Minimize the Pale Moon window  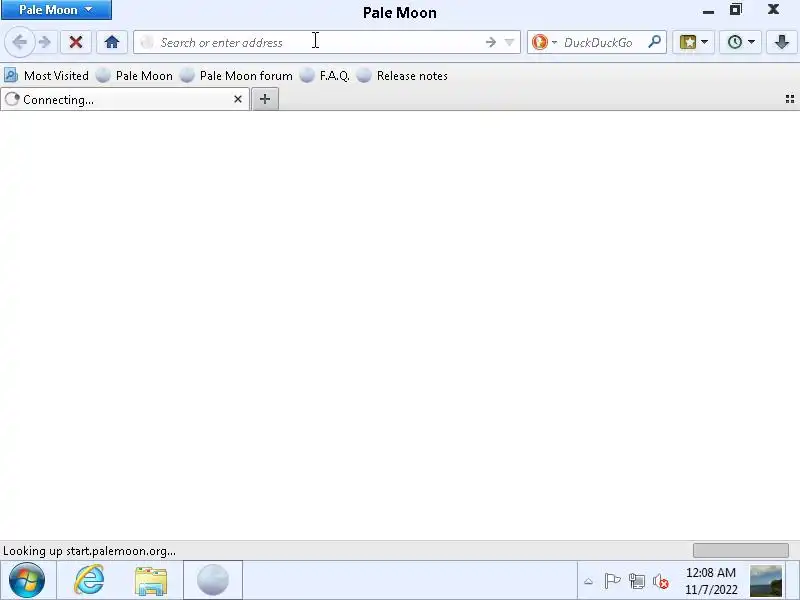click(x=708, y=11)
